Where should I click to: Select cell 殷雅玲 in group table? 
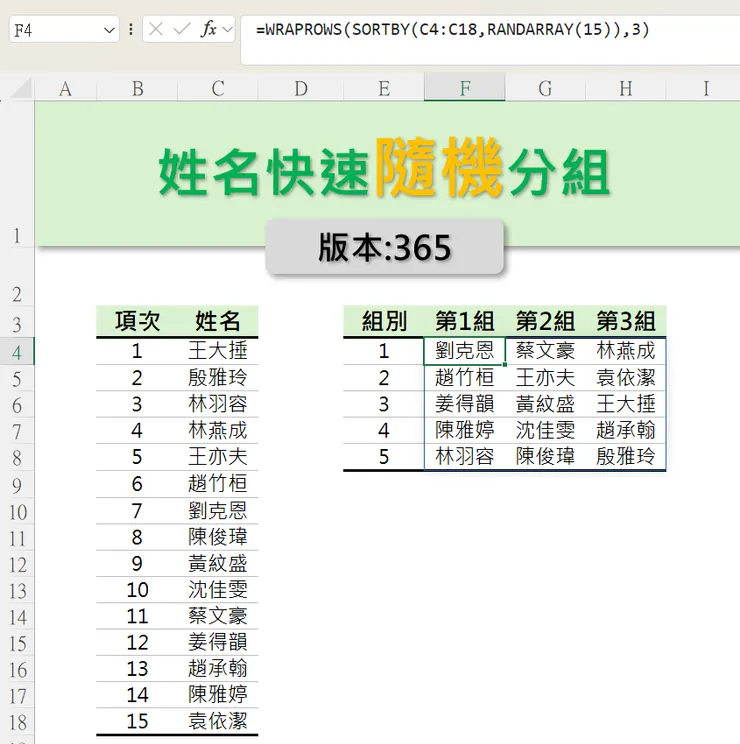pyautogui.click(x=626, y=456)
